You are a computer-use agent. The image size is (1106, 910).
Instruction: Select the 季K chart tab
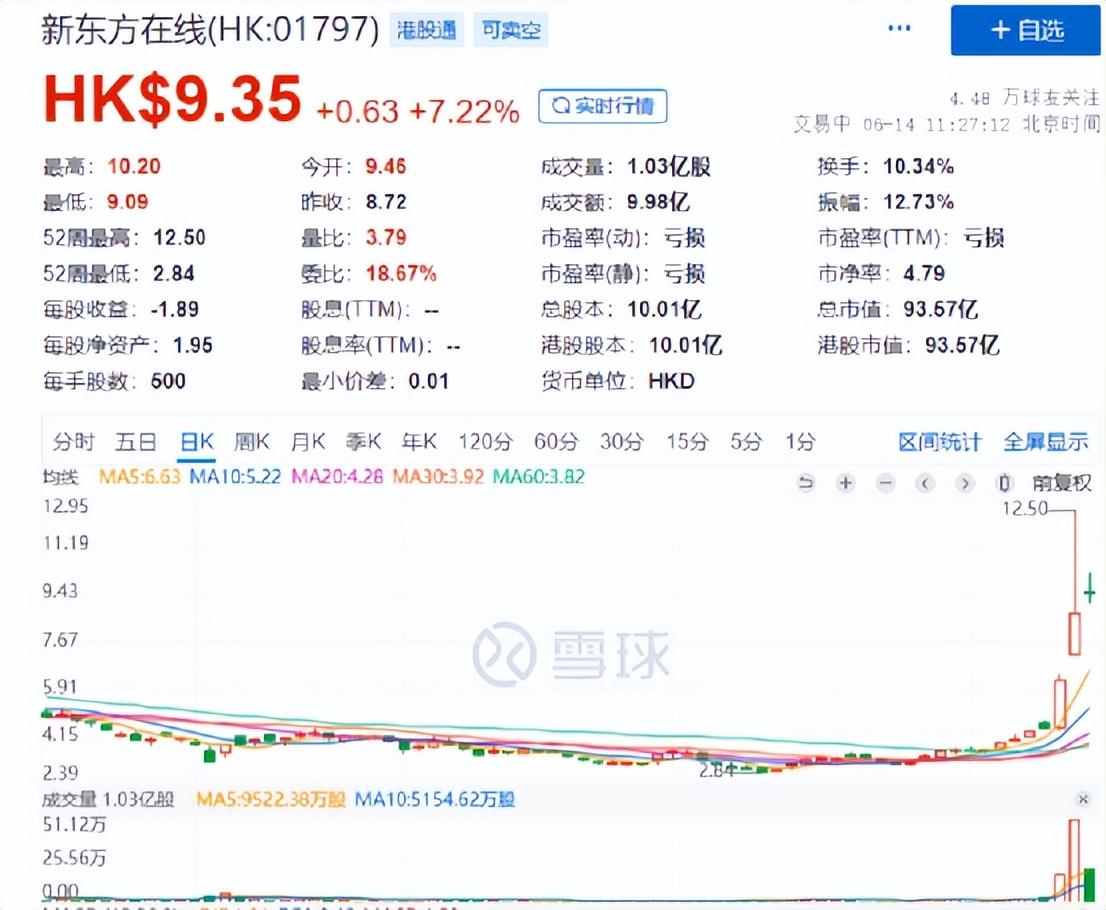click(x=364, y=442)
